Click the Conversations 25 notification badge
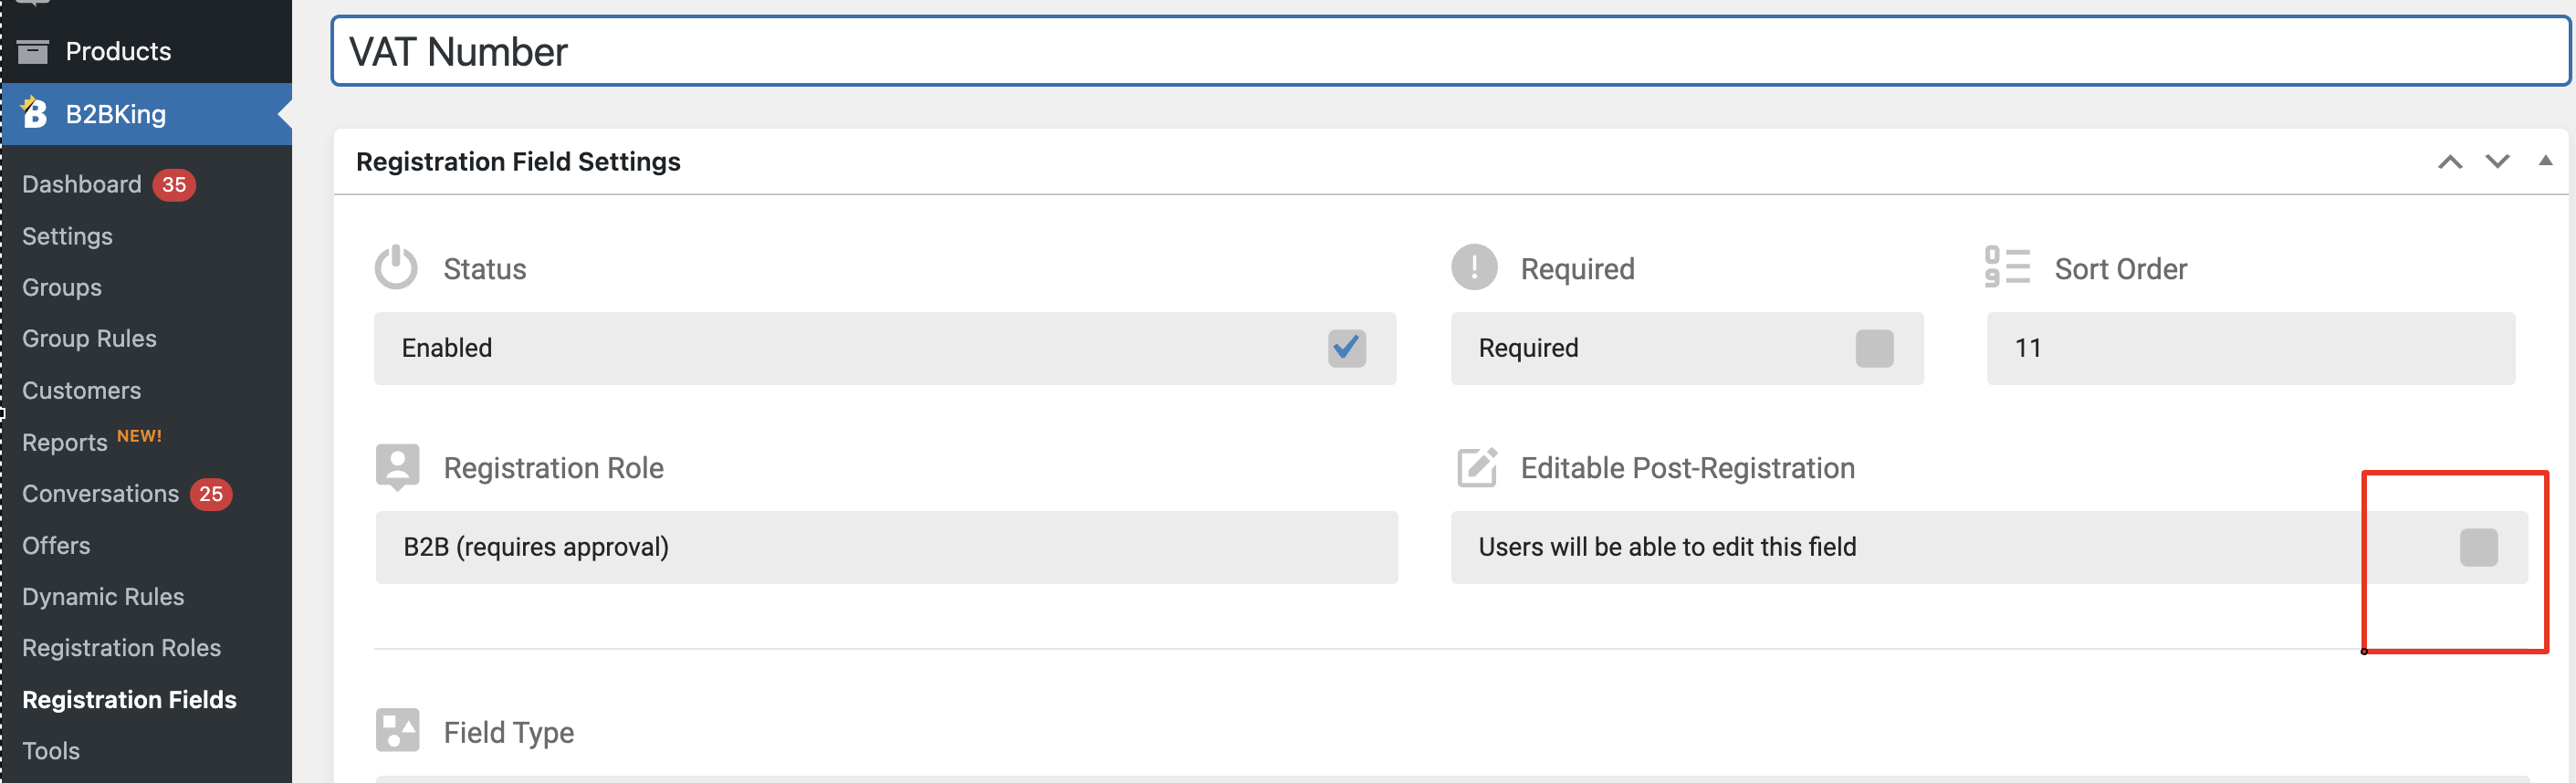Viewport: 2576px width, 783px height. [x=211, y=494]
